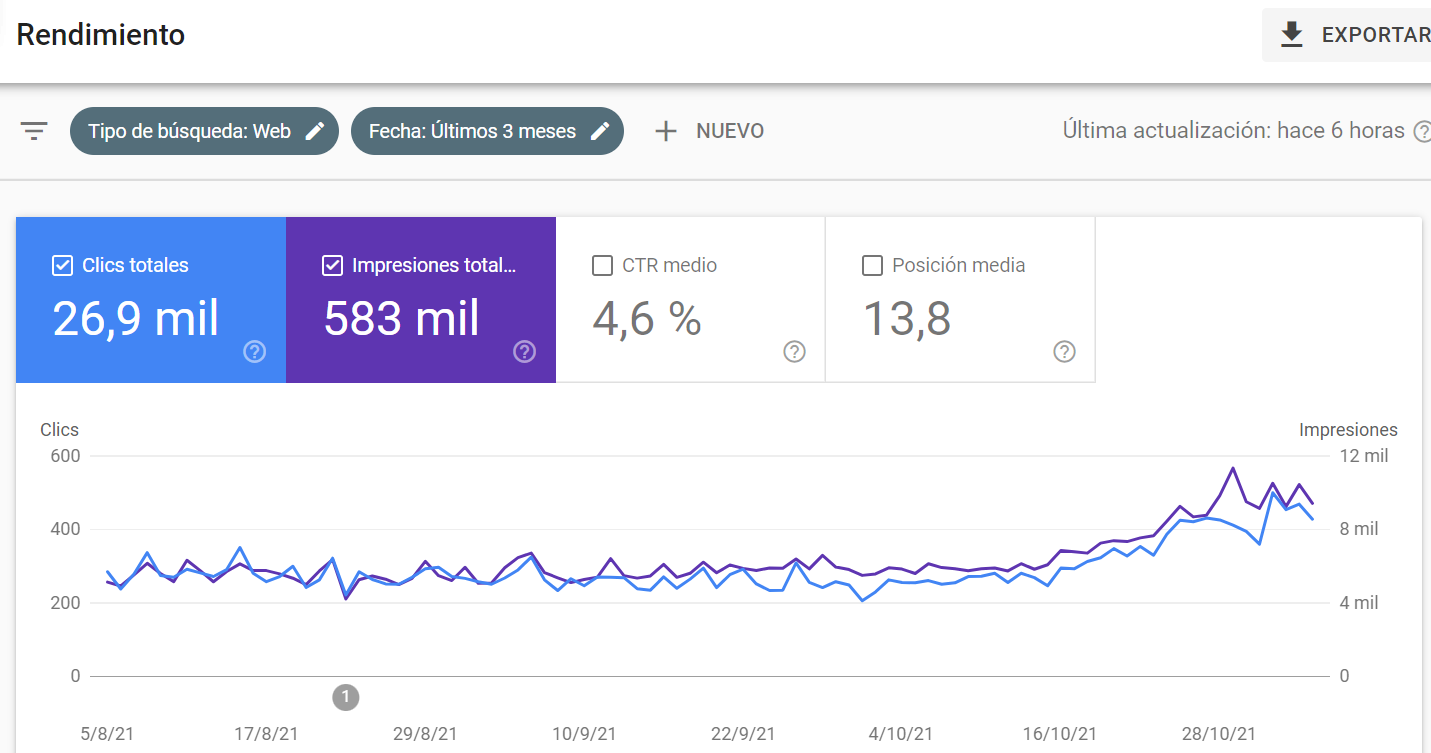This screenshot has height=753, width=1431.
Task: Click 'Última actualización: hace 6 horas' text
Action: pos(1234,131)
